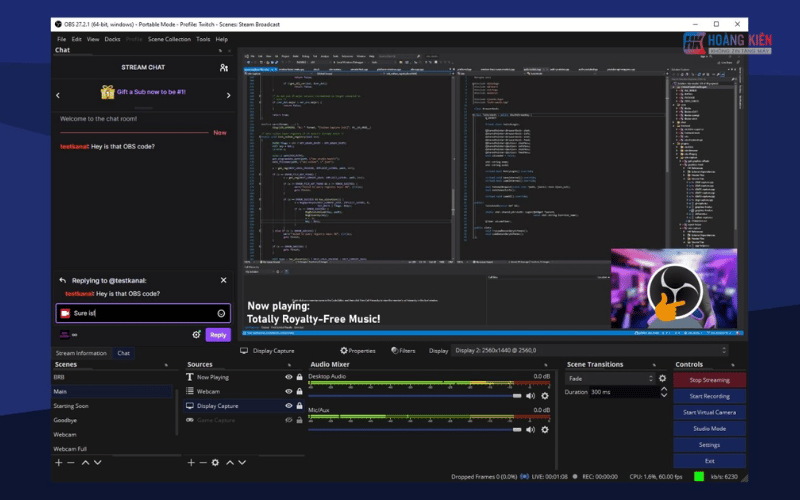This screenshot has height=500, width=800.
Task: Move scene up in Scenes list
Action: pos(85,462)
